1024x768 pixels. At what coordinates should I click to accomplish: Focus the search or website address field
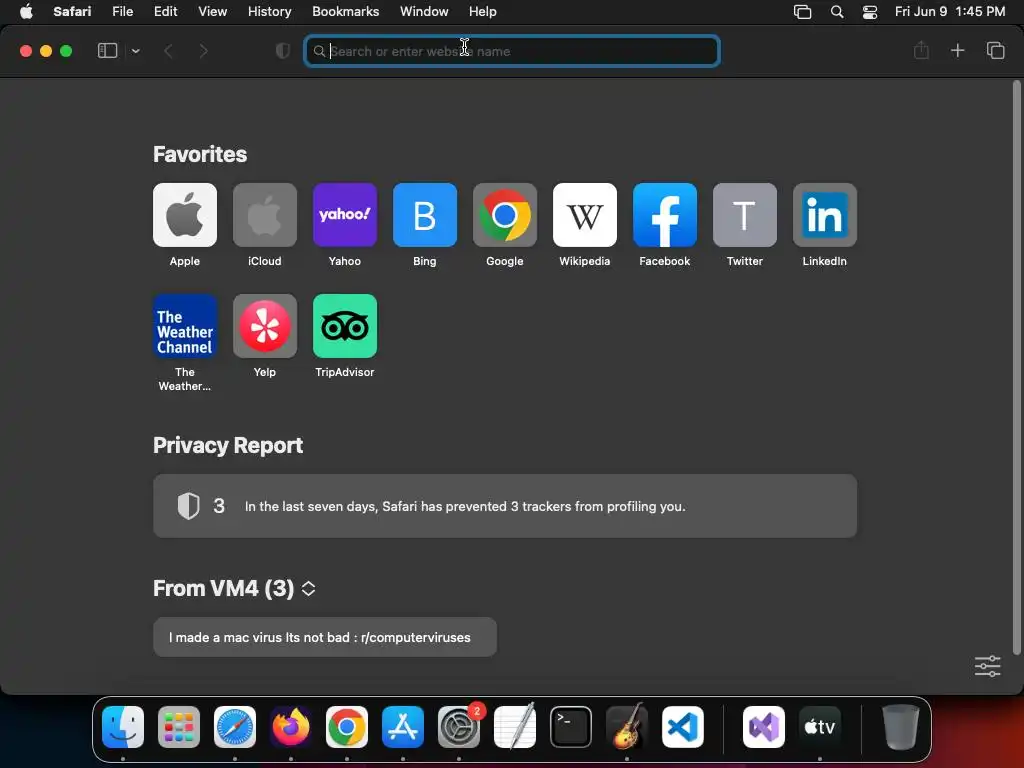pos(512,51)
